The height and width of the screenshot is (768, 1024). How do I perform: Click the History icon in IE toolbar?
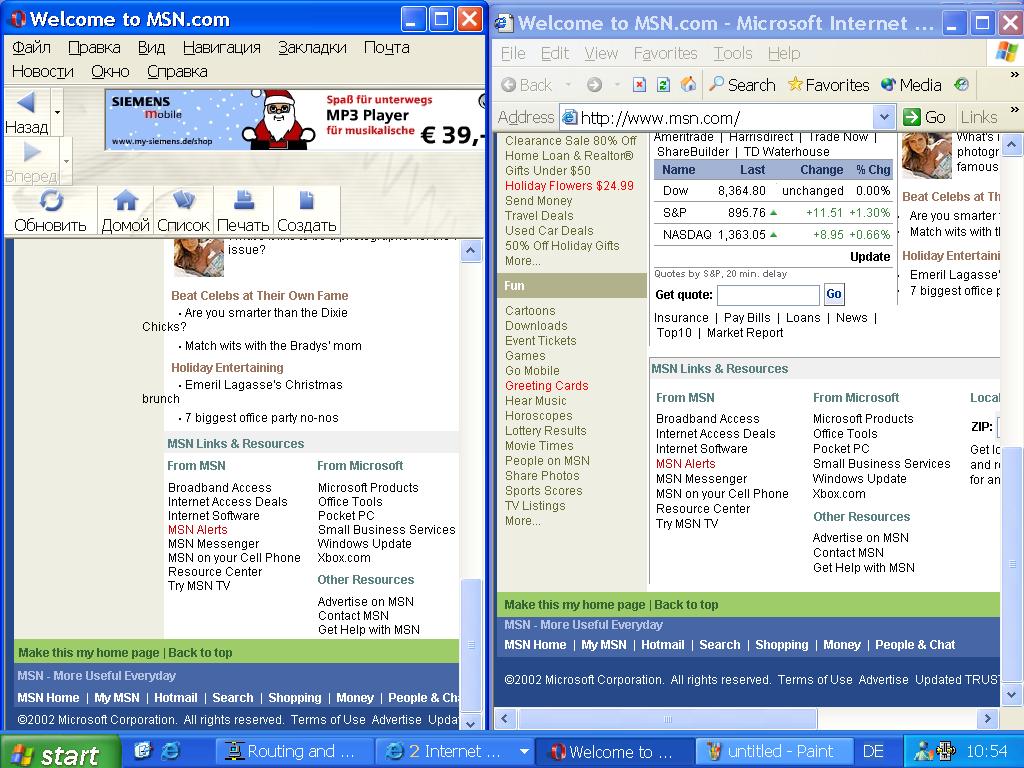961,84
